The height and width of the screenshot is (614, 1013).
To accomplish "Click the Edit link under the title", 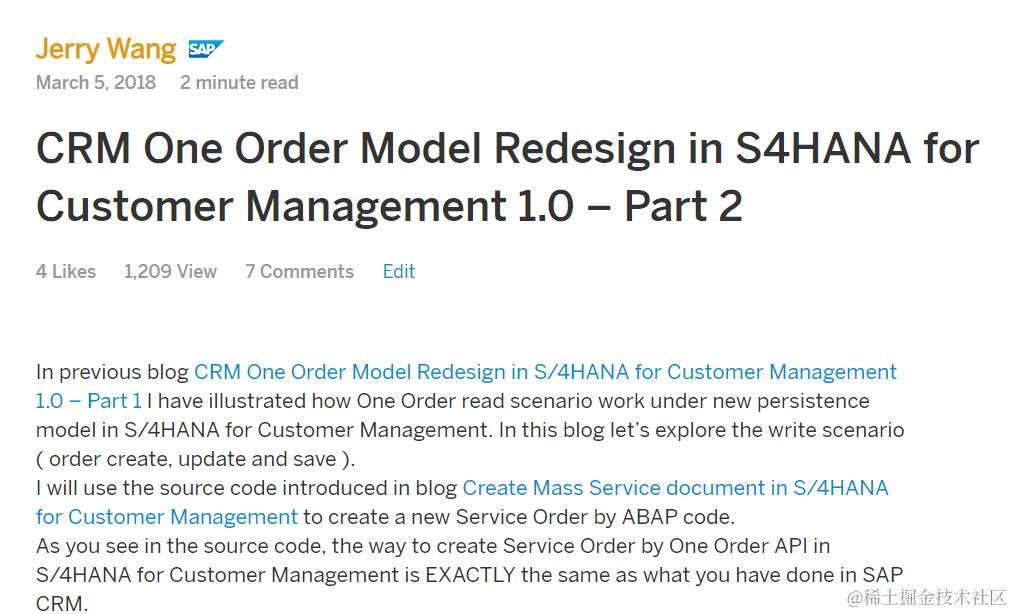I will [x=399, y=271].
